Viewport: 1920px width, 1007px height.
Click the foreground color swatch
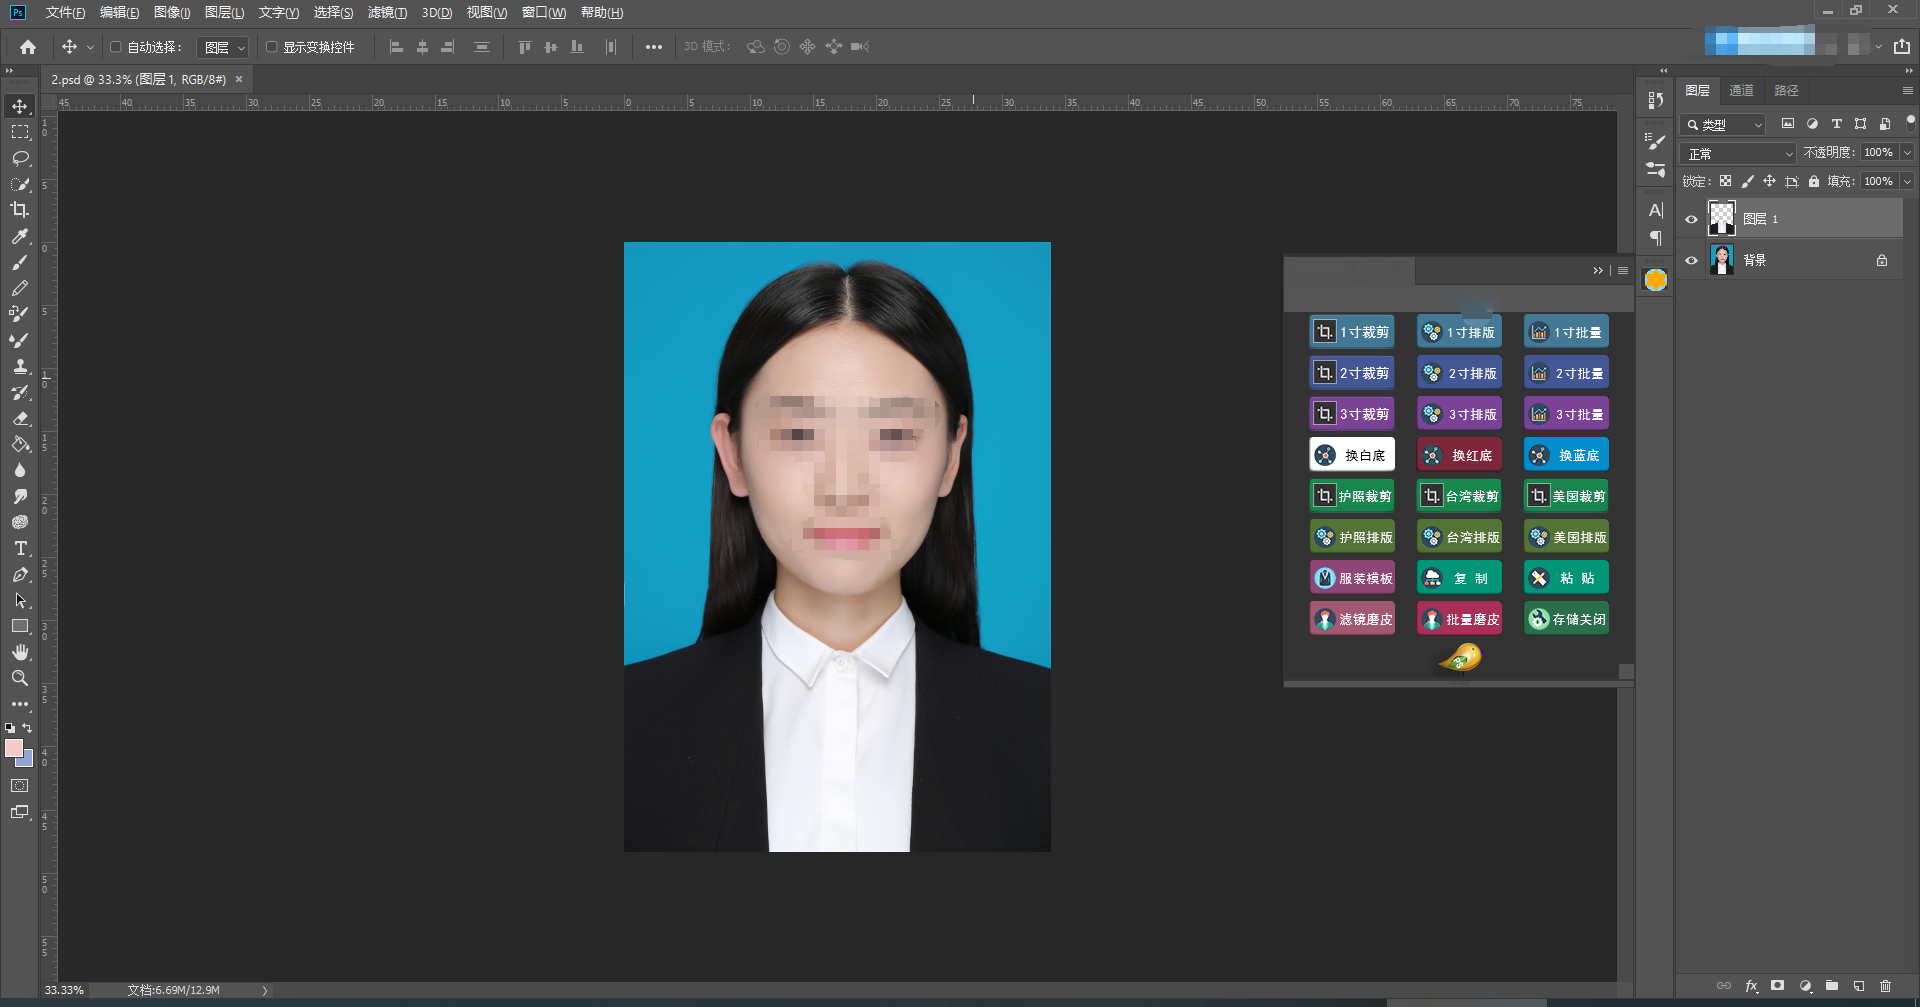click(13, 748)
